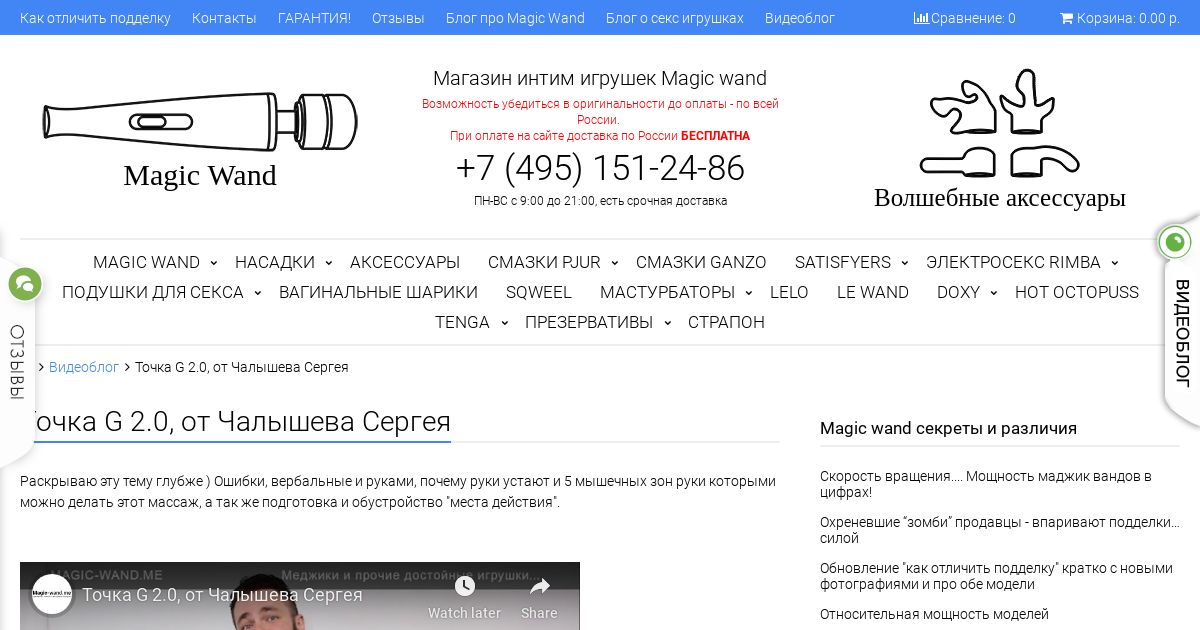The height and width of the screenshot is (630, 1200).
Task: Open 'Блог о секс игрушках' link
Action: pos(675,18)
